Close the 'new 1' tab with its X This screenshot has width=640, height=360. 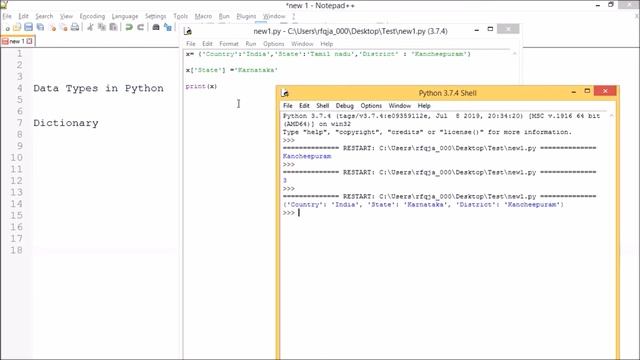tap(29, 41)
